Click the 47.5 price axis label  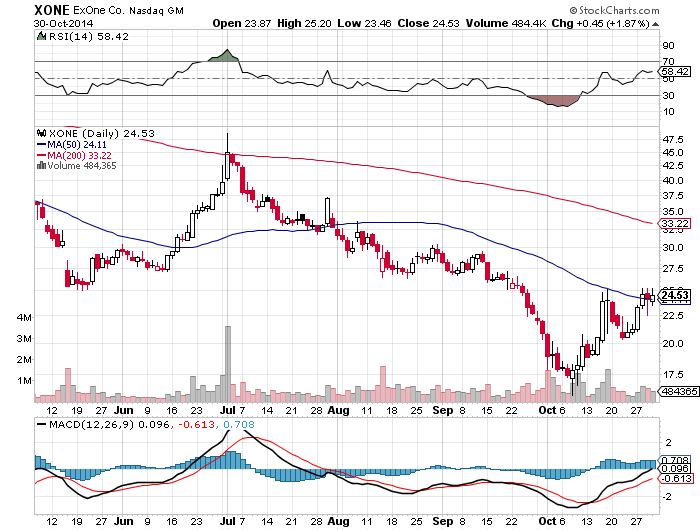click(x=673, y=140)
